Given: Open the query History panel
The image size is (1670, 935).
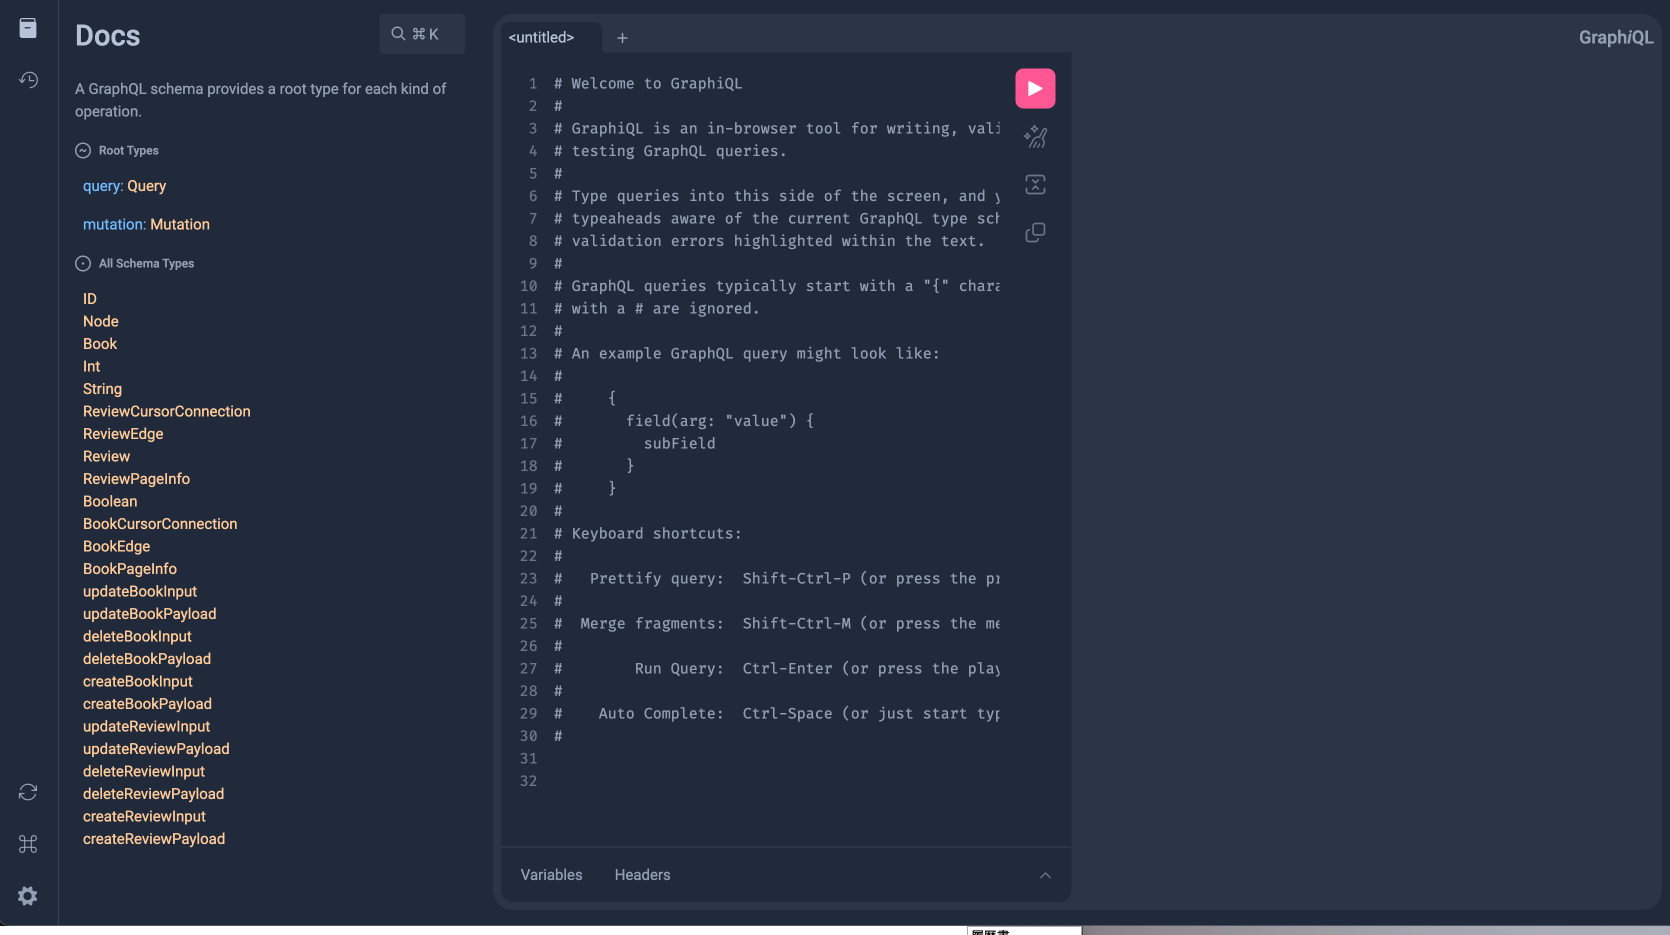Looking at the screenshot, I should (x=28, y=80).
